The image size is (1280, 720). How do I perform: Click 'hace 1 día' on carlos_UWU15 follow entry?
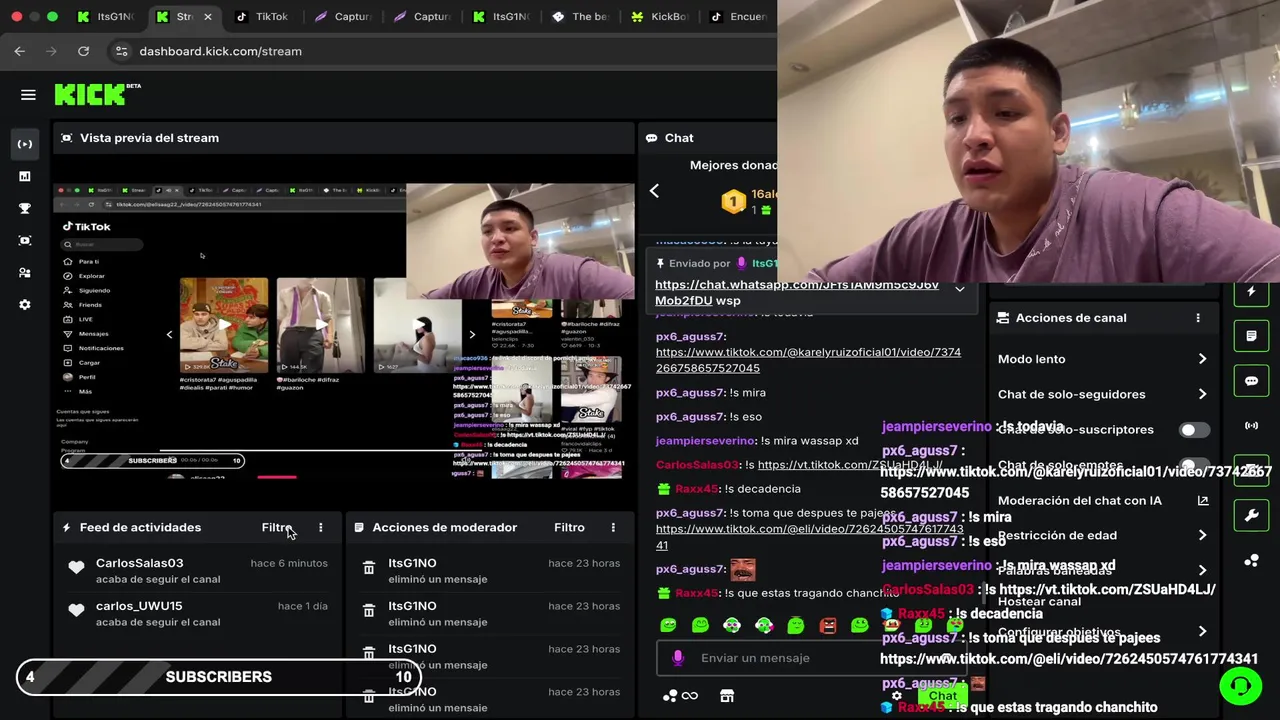tap(302, 606)
